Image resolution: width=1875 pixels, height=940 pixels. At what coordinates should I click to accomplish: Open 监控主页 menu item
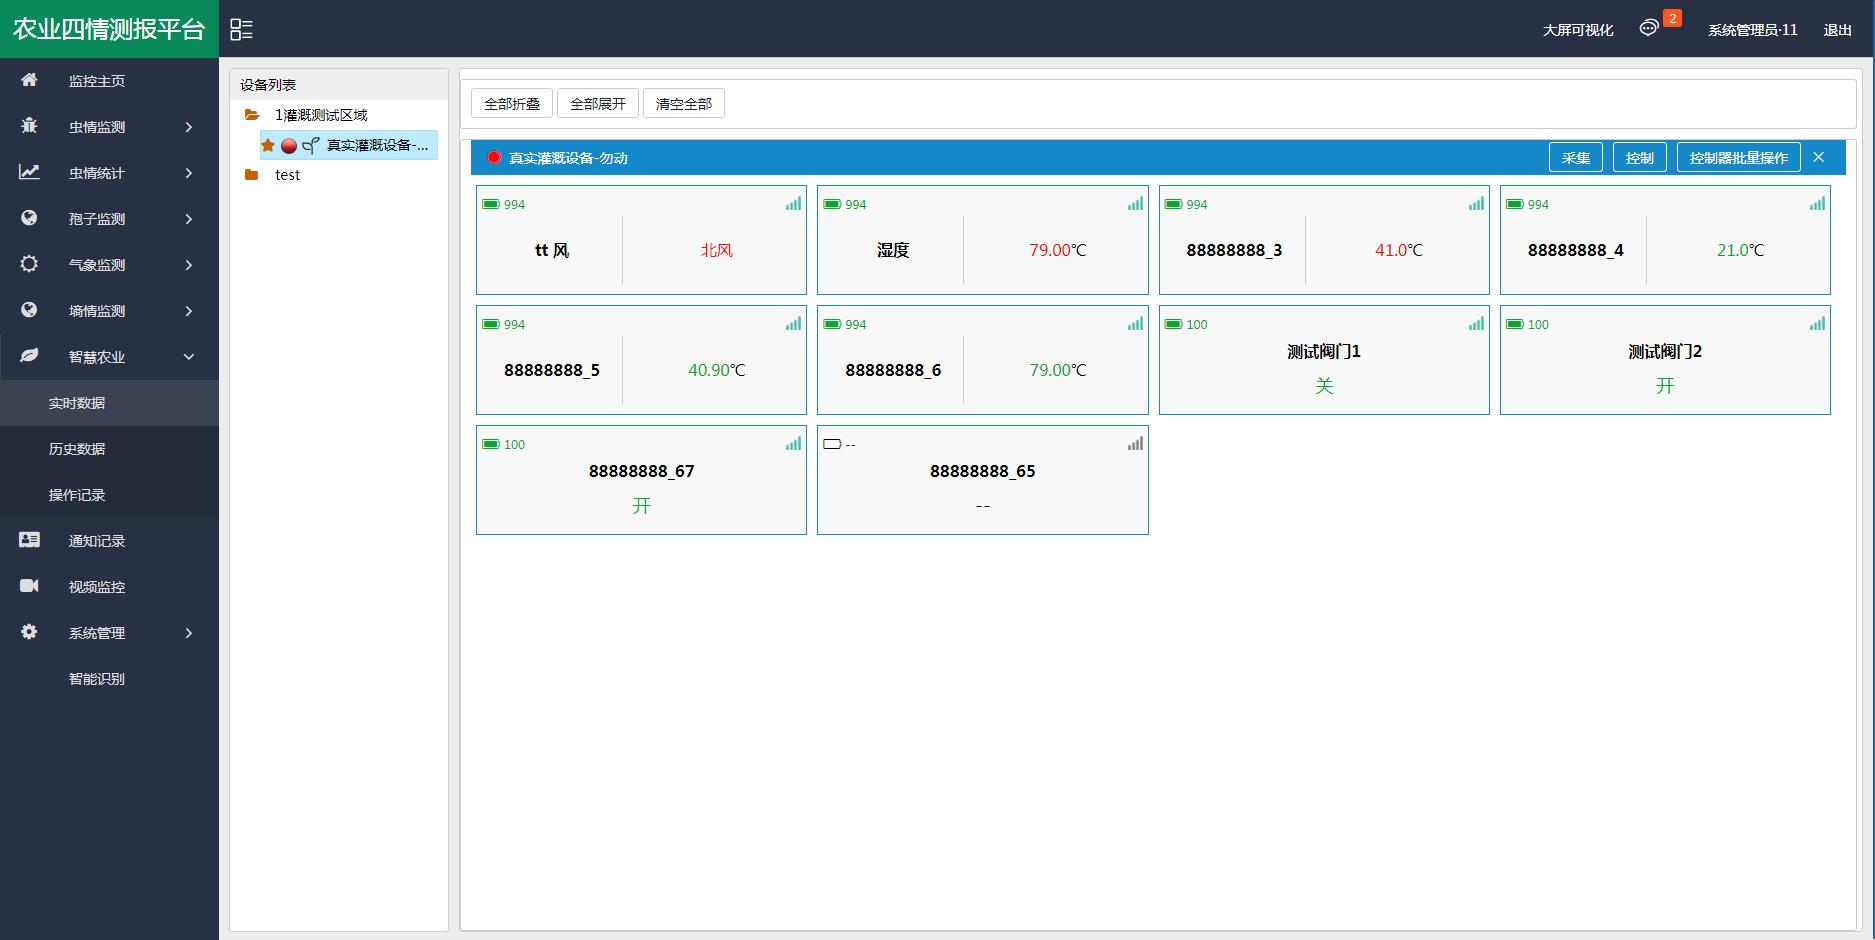(x=109, y=81)
